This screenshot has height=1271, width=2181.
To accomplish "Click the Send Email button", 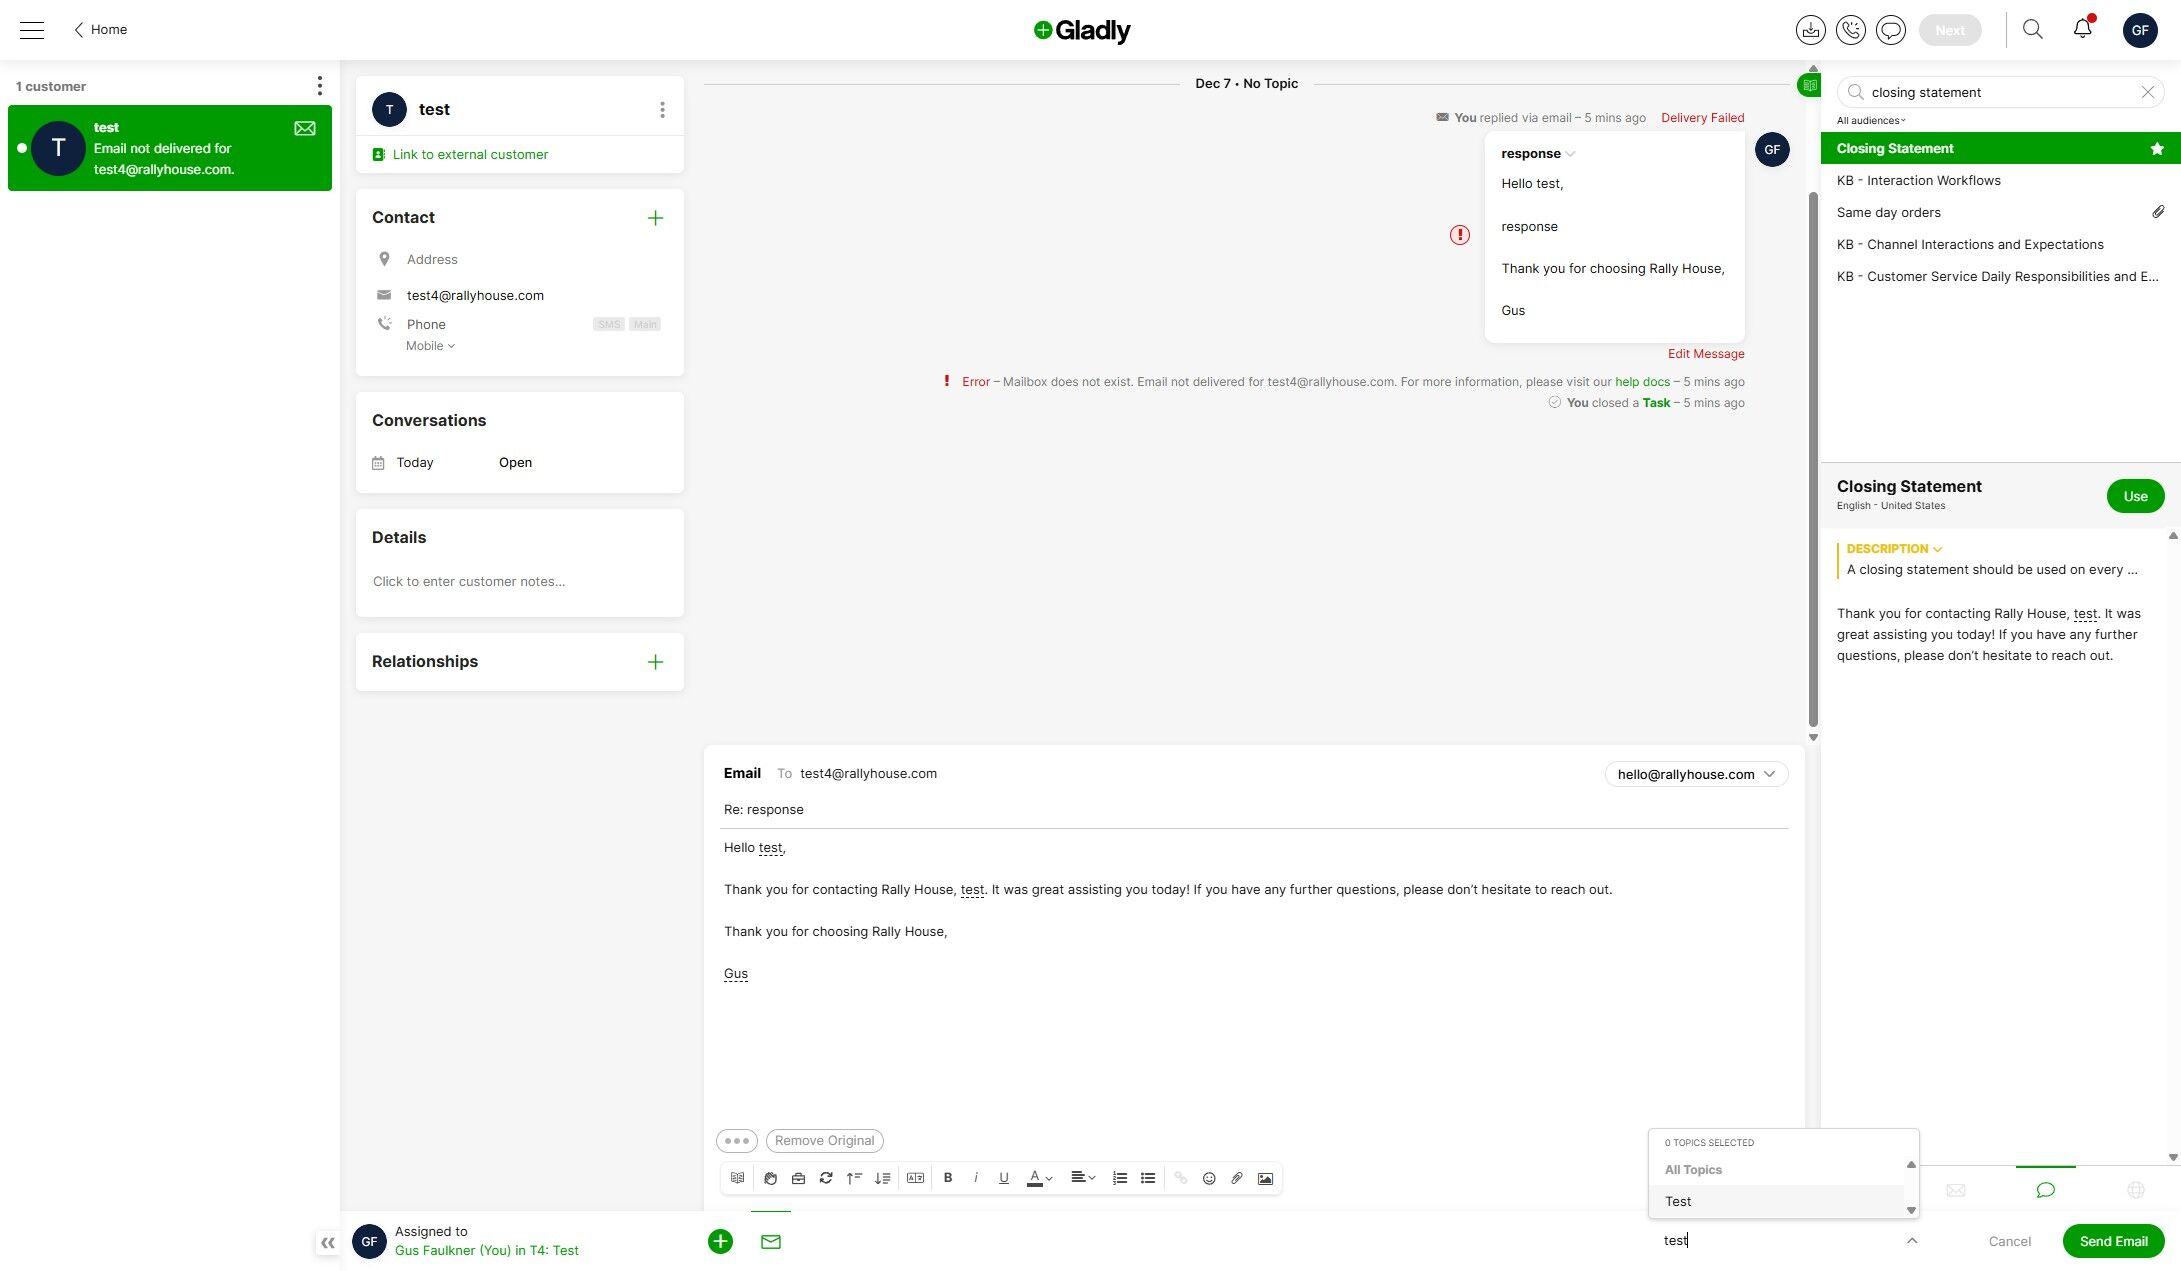I will click(x=2113, y=1241).
